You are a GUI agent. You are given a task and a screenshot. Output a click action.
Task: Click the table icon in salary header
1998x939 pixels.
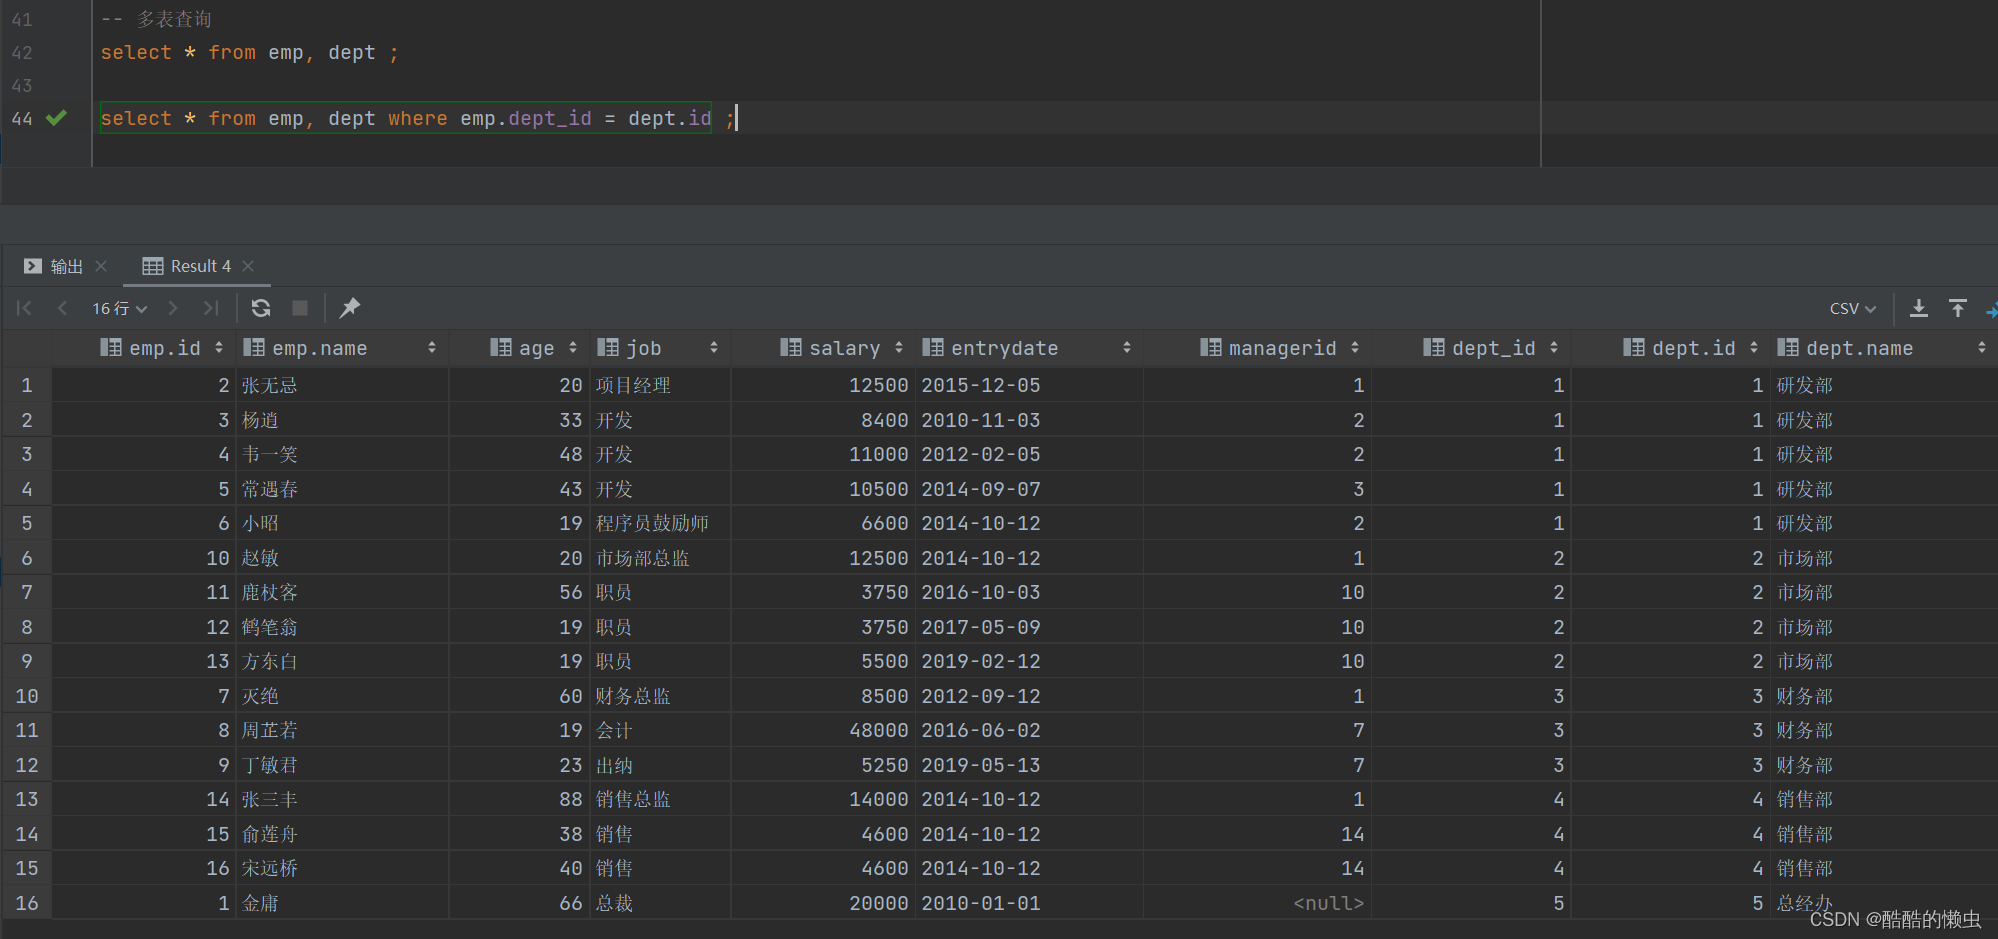point(791,347)
